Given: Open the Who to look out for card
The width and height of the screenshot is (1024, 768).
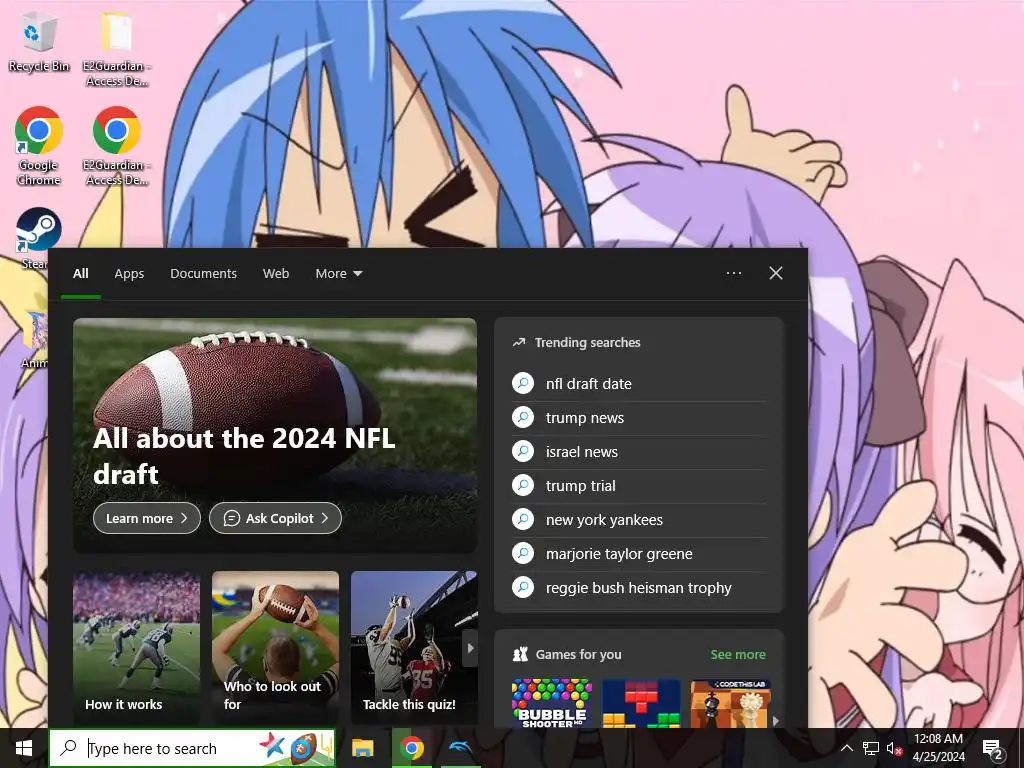Looking at the screenshot, I should click(275, 647).
